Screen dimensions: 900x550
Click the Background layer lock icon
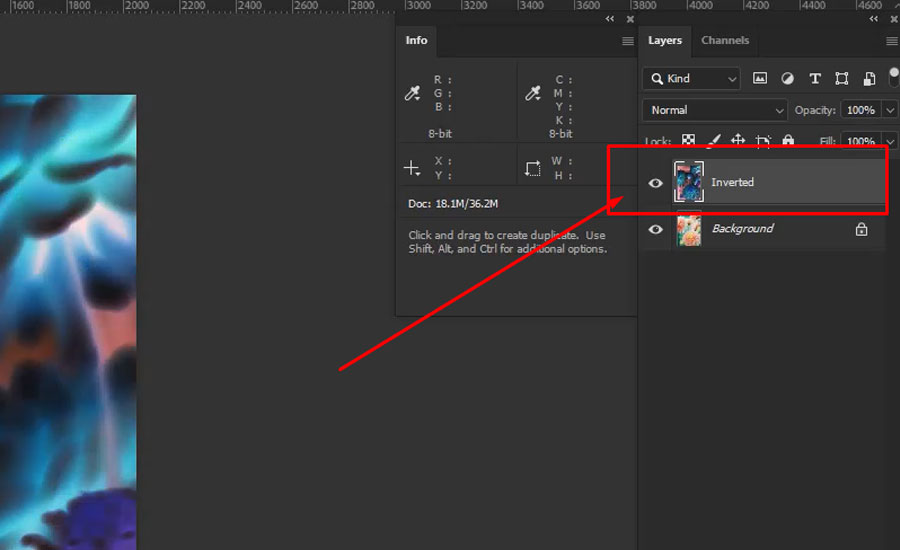tap(861, 229)
